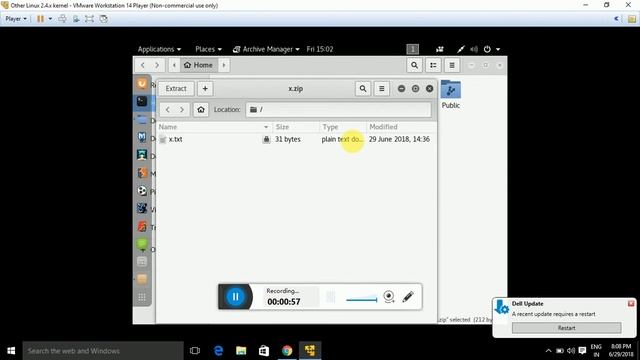Open Google Chrome from the taskbar
The image size is (640, 360).
click(x=287, y=351)
